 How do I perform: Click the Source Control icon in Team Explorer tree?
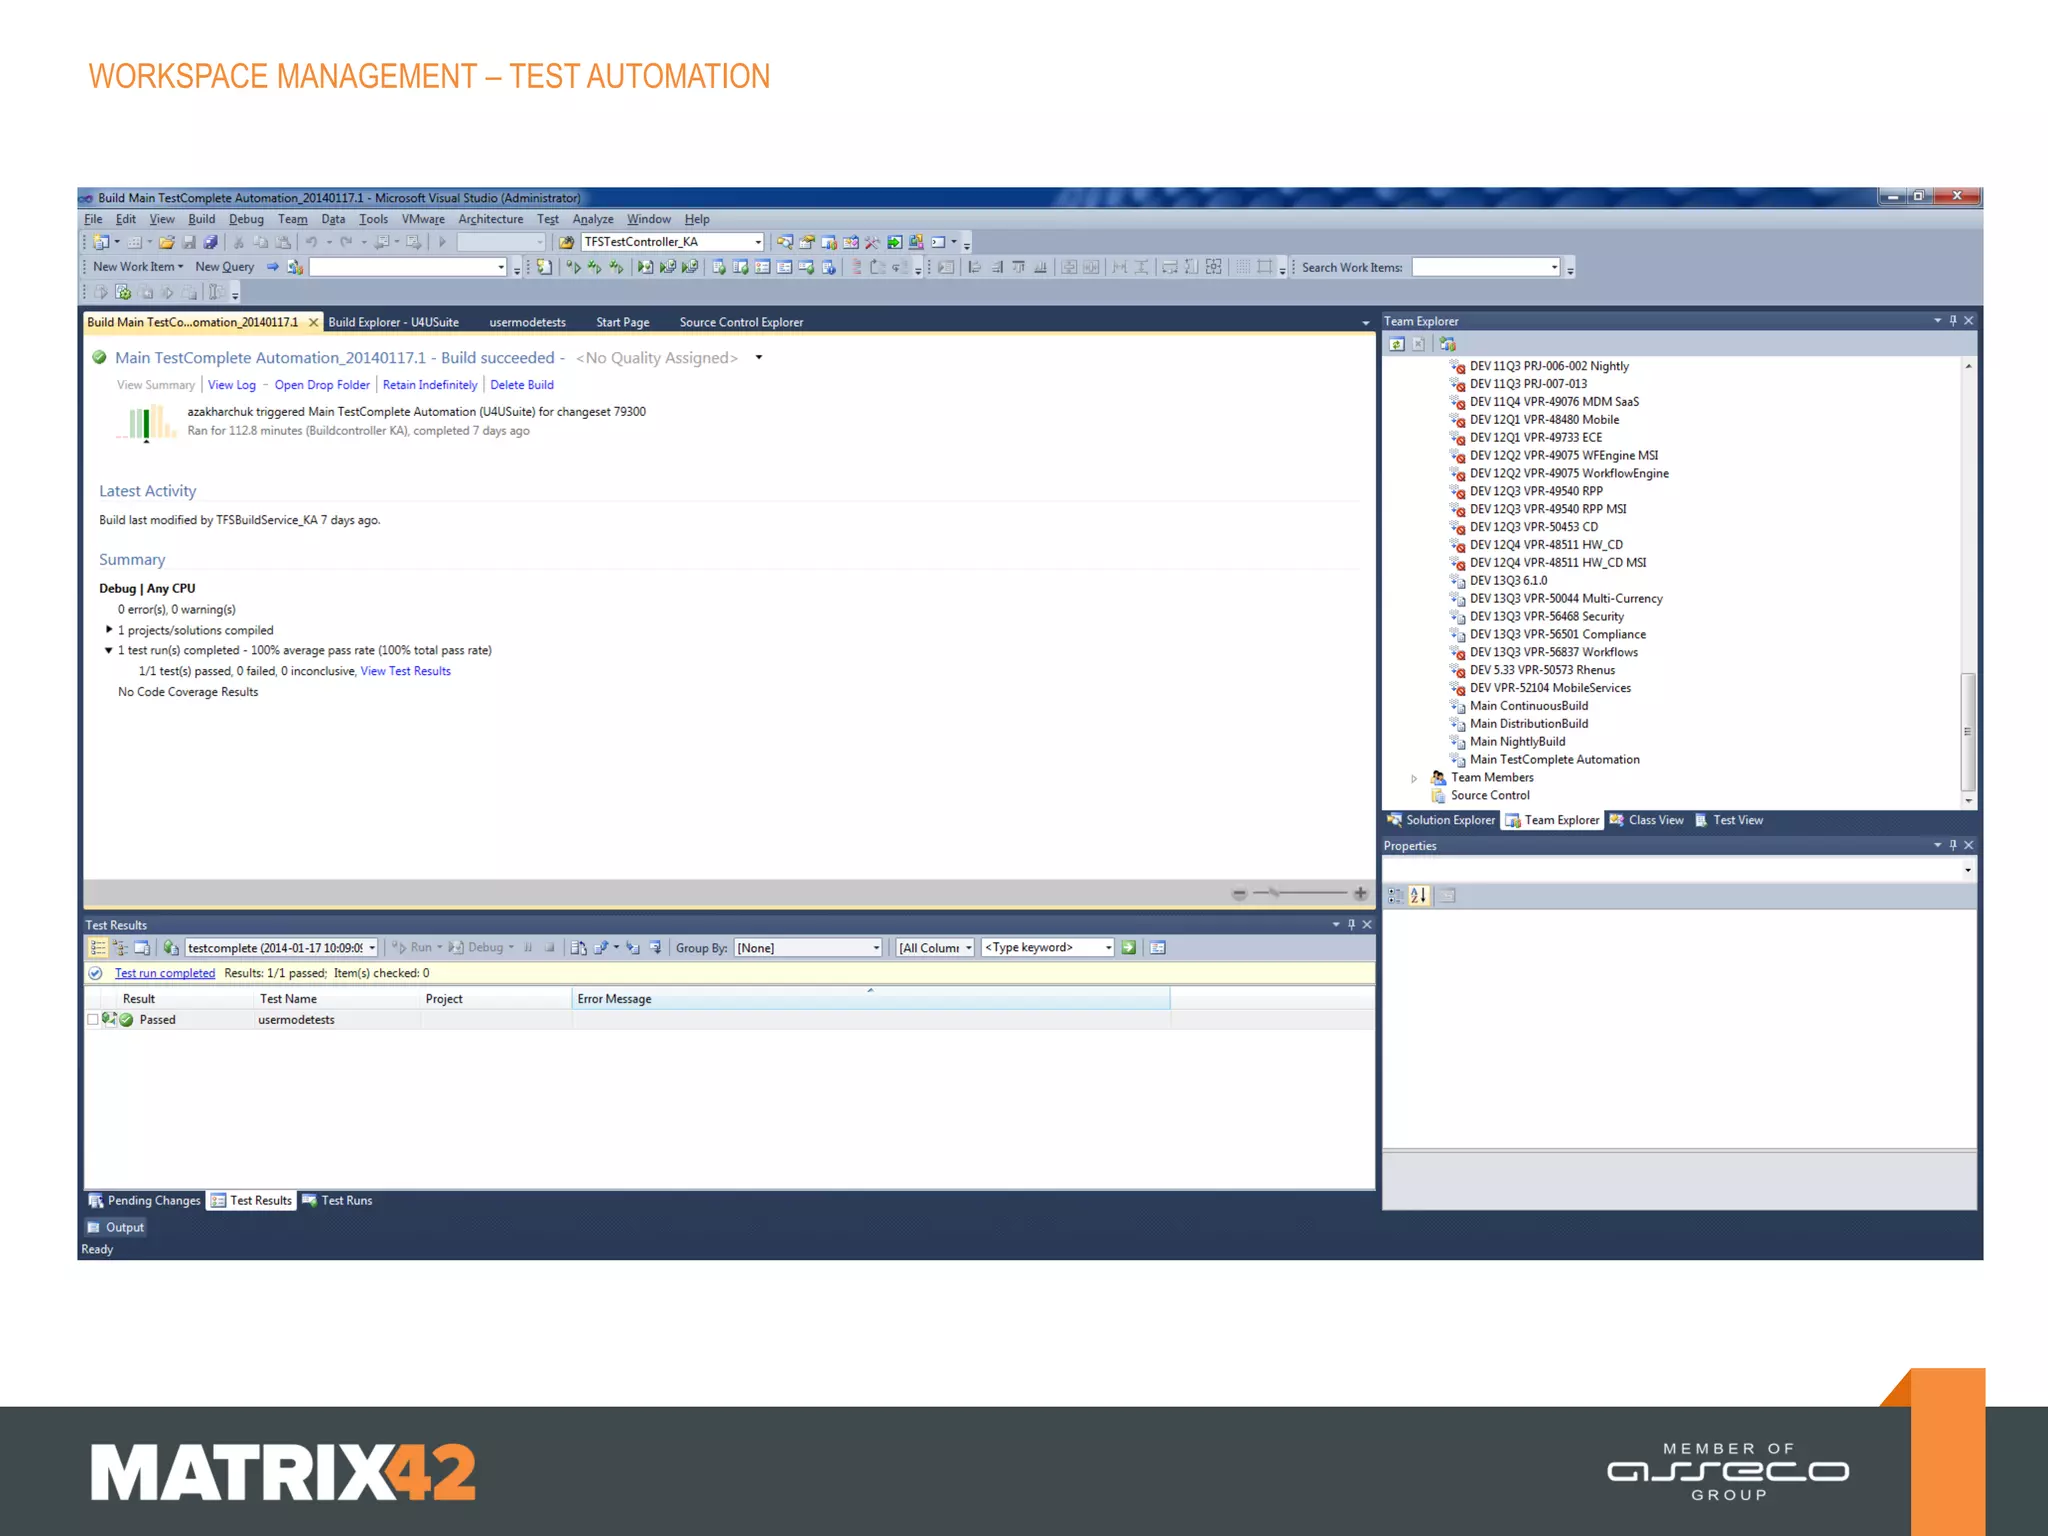point(1438,796)
